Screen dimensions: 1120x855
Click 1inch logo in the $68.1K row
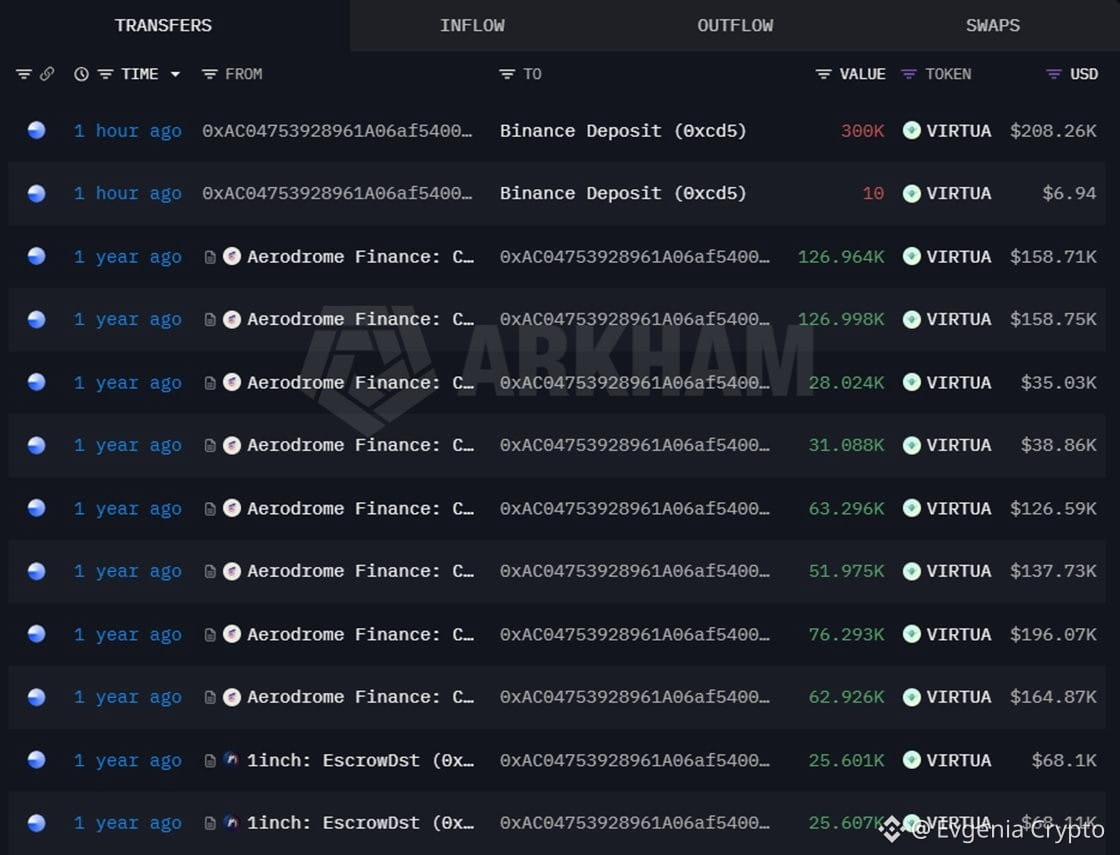(x=231, y=759)
